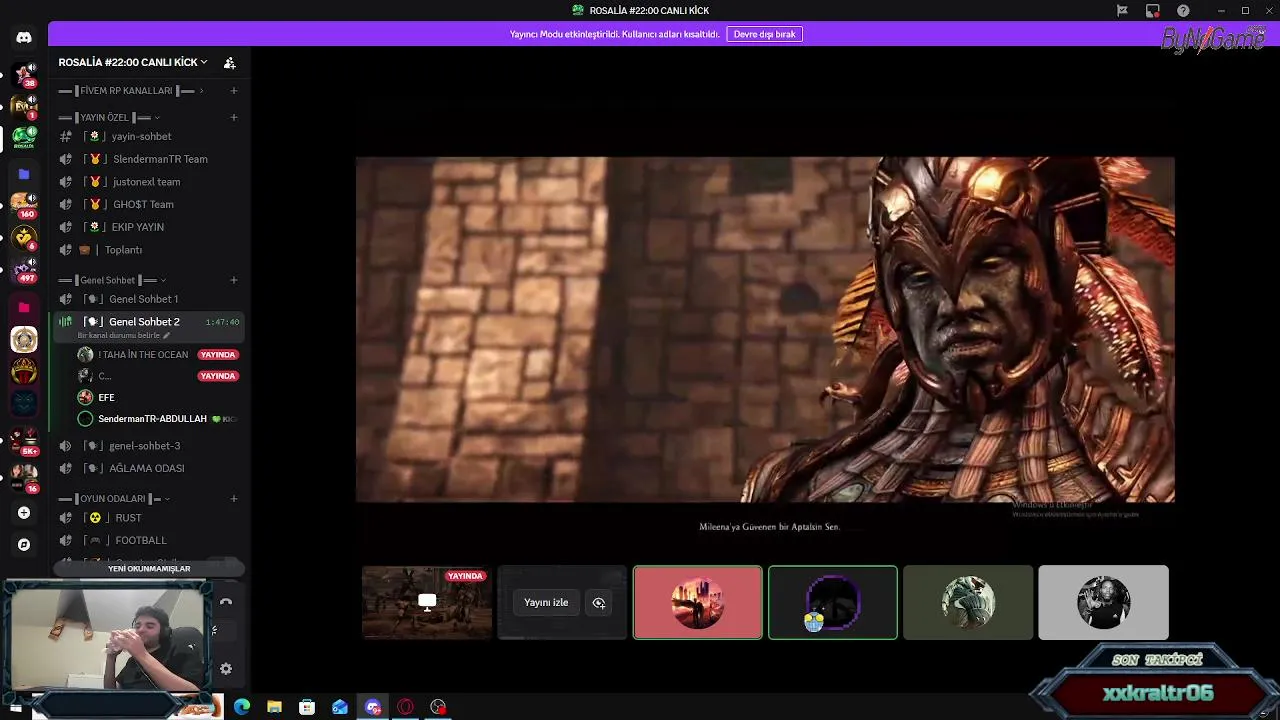Open File Explorer from taskbar
Viewport: 1280px width, 720px height.
coord(274,707)
